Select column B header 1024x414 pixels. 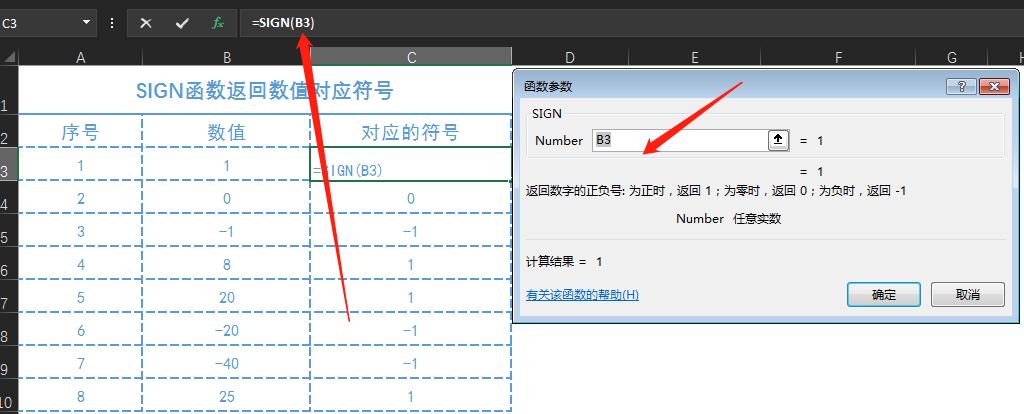227,57
